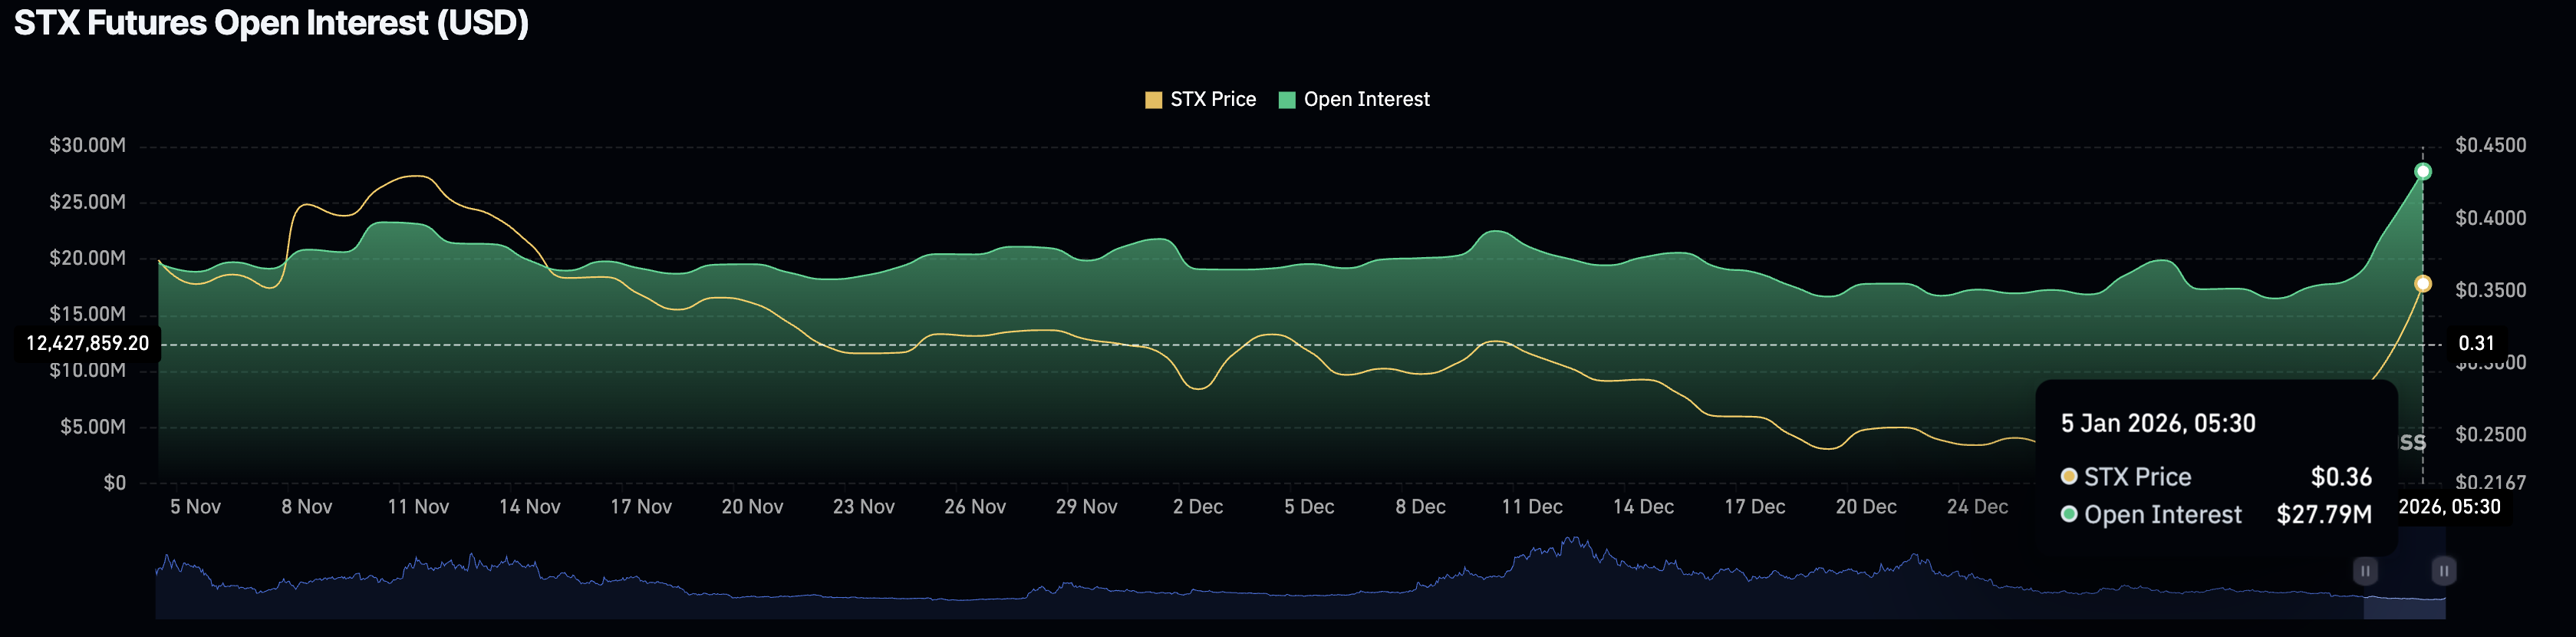Image resolution: width=2576 pixels, height=637 pixels.
Task: Select the Open Interest data point marker
Action: click(2422, 172)
